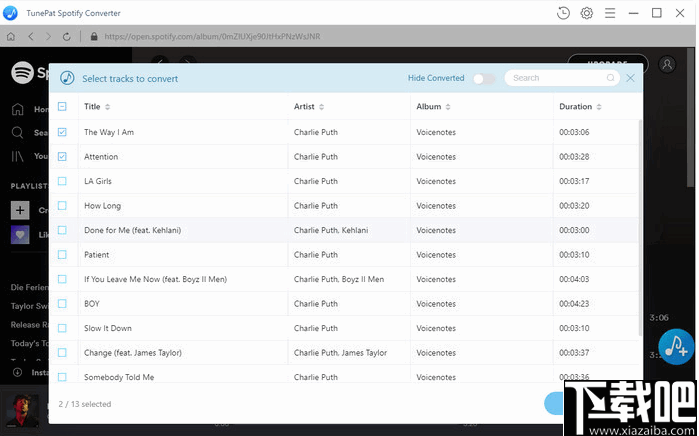Viewport: 699px width, 436px height.
Task: Uncheck the Attention track
Action: coord(62,156)
